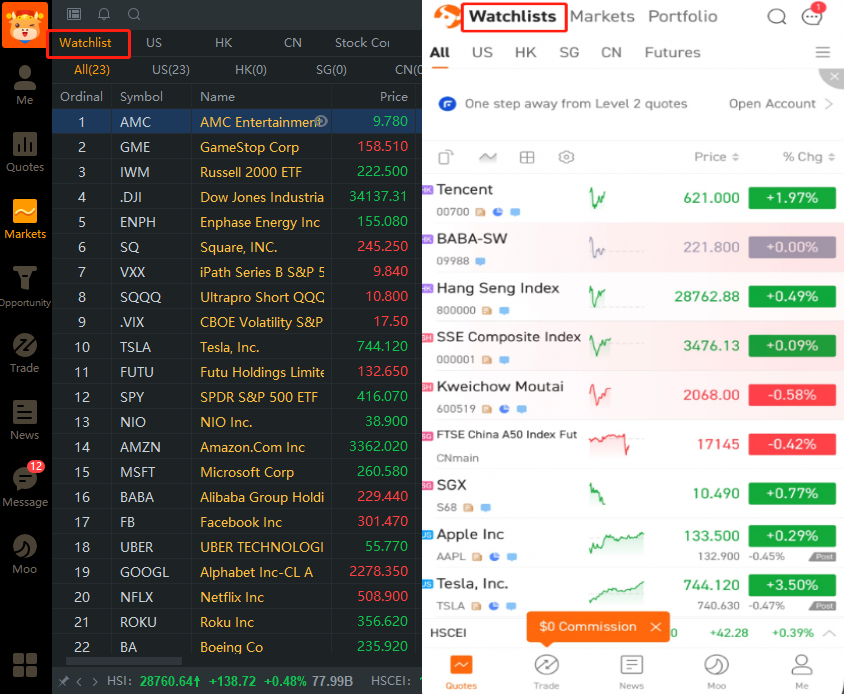The height and width of the screenshot is (694, 844).
Task: Switch to the desktop US tab
Action: [154, 43]
